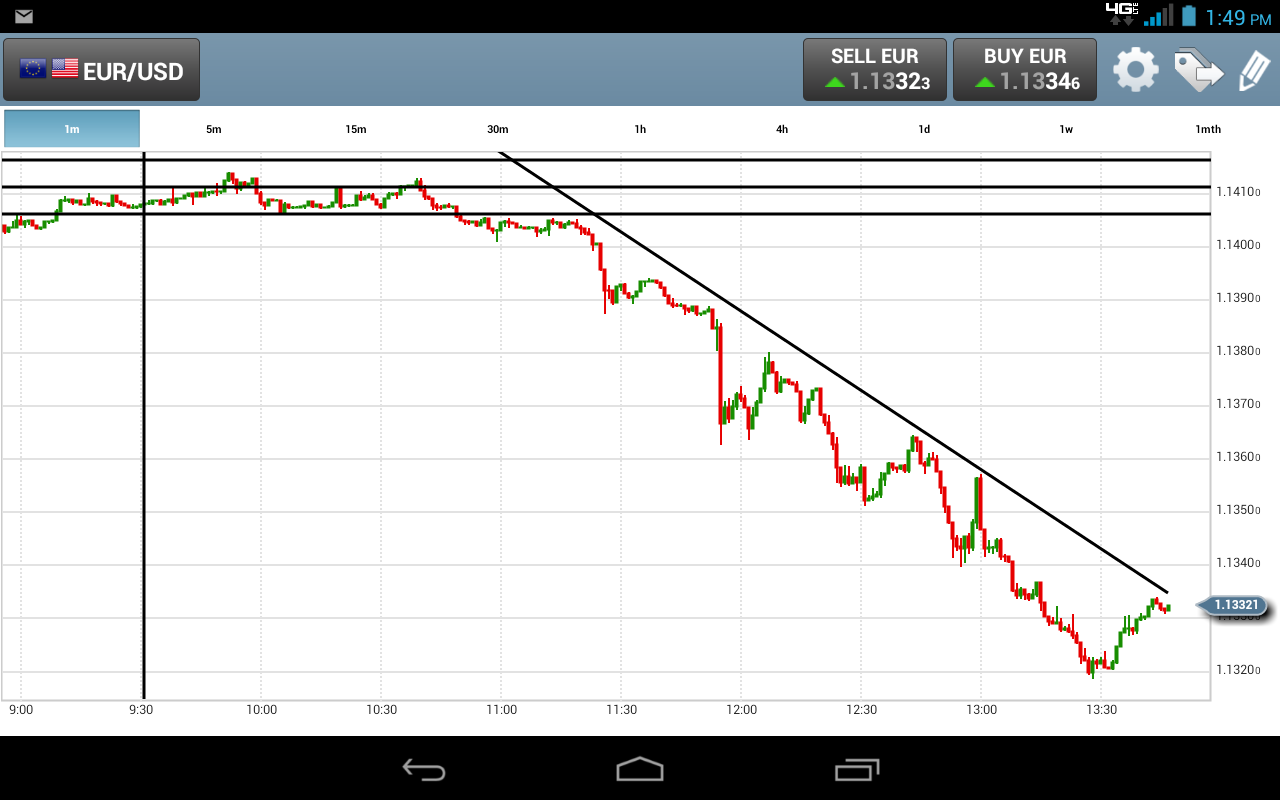1280x800 pixels.
Task: Choose the 30m timeframe tab
Action: point(498,129)
